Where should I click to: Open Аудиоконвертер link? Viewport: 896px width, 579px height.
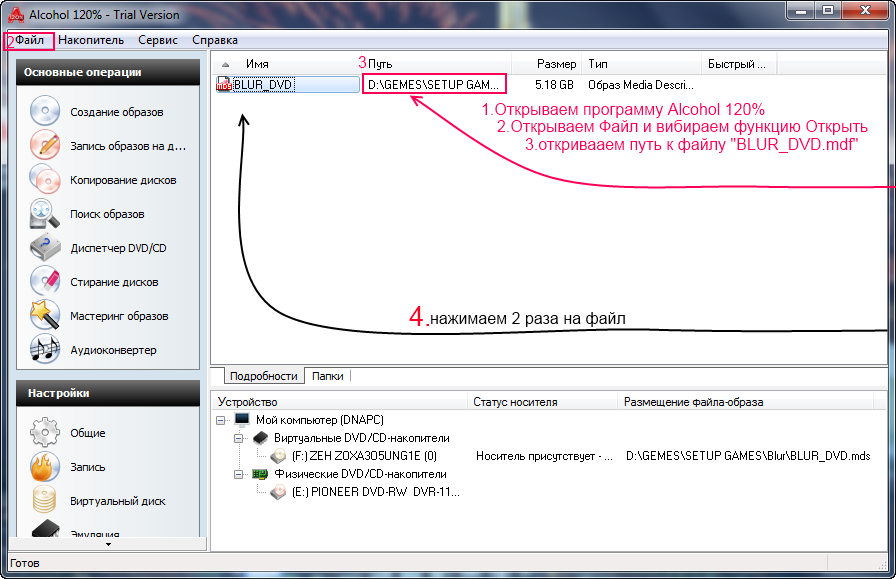[x=113, y=350]
